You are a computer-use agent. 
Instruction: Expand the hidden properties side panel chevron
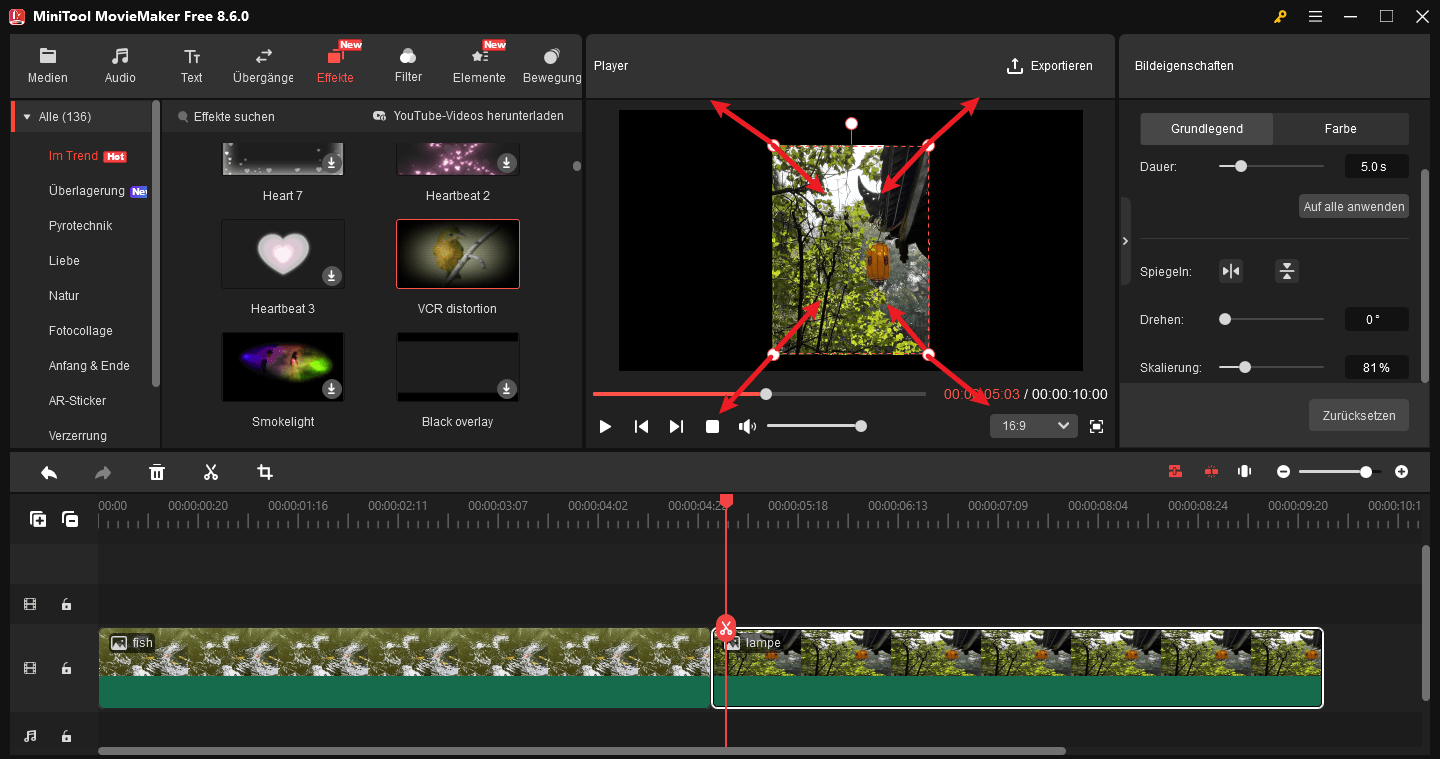click(x=1124, y=240)
